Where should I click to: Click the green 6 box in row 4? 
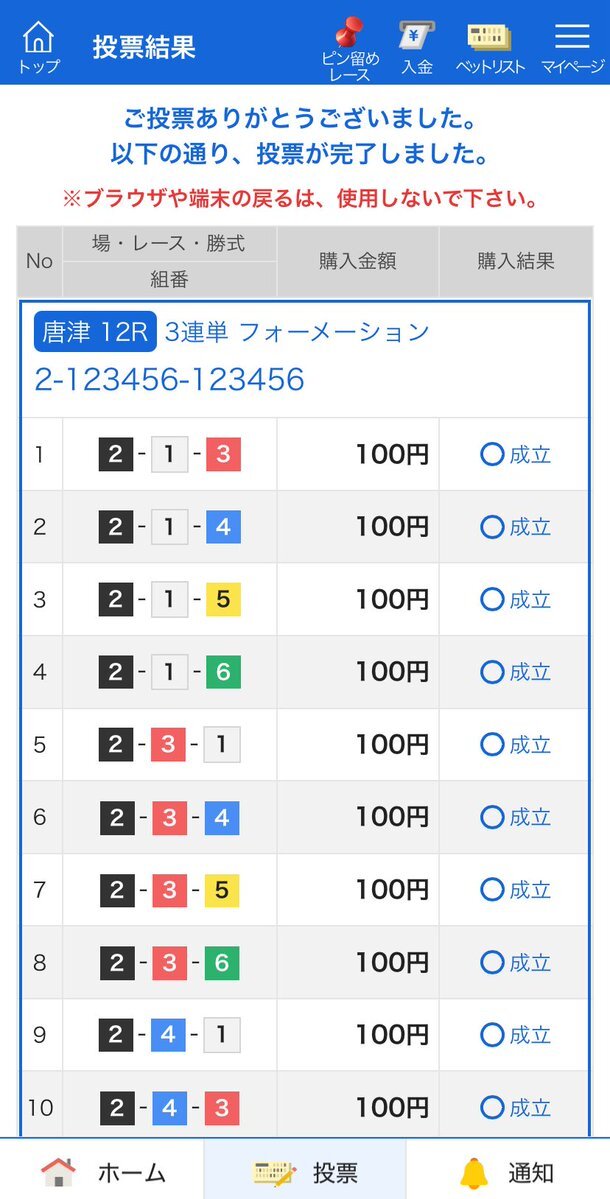coord(222,672)
